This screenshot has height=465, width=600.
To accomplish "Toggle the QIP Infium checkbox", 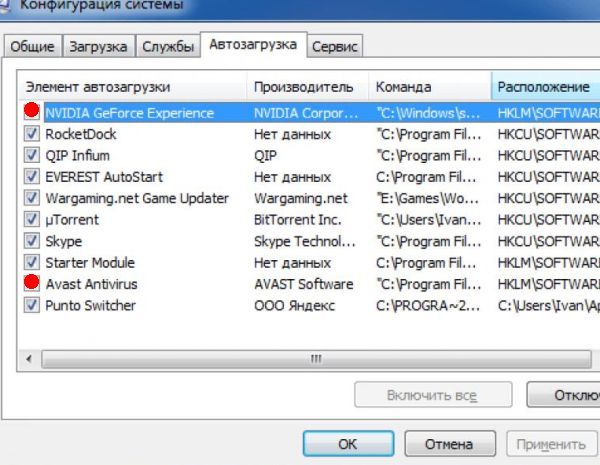I will [x=31, y=155].
